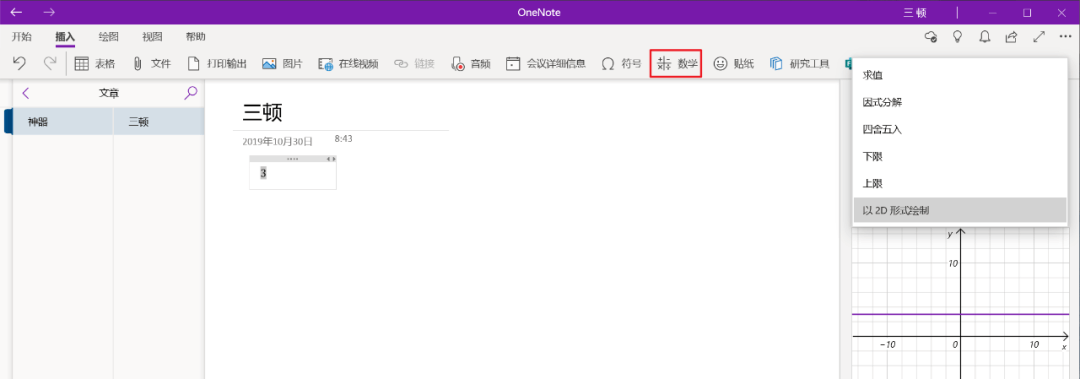This screenshot has height=379, width=1080.
Task: Switch to the 插入 tab
Action: [65, 37]
